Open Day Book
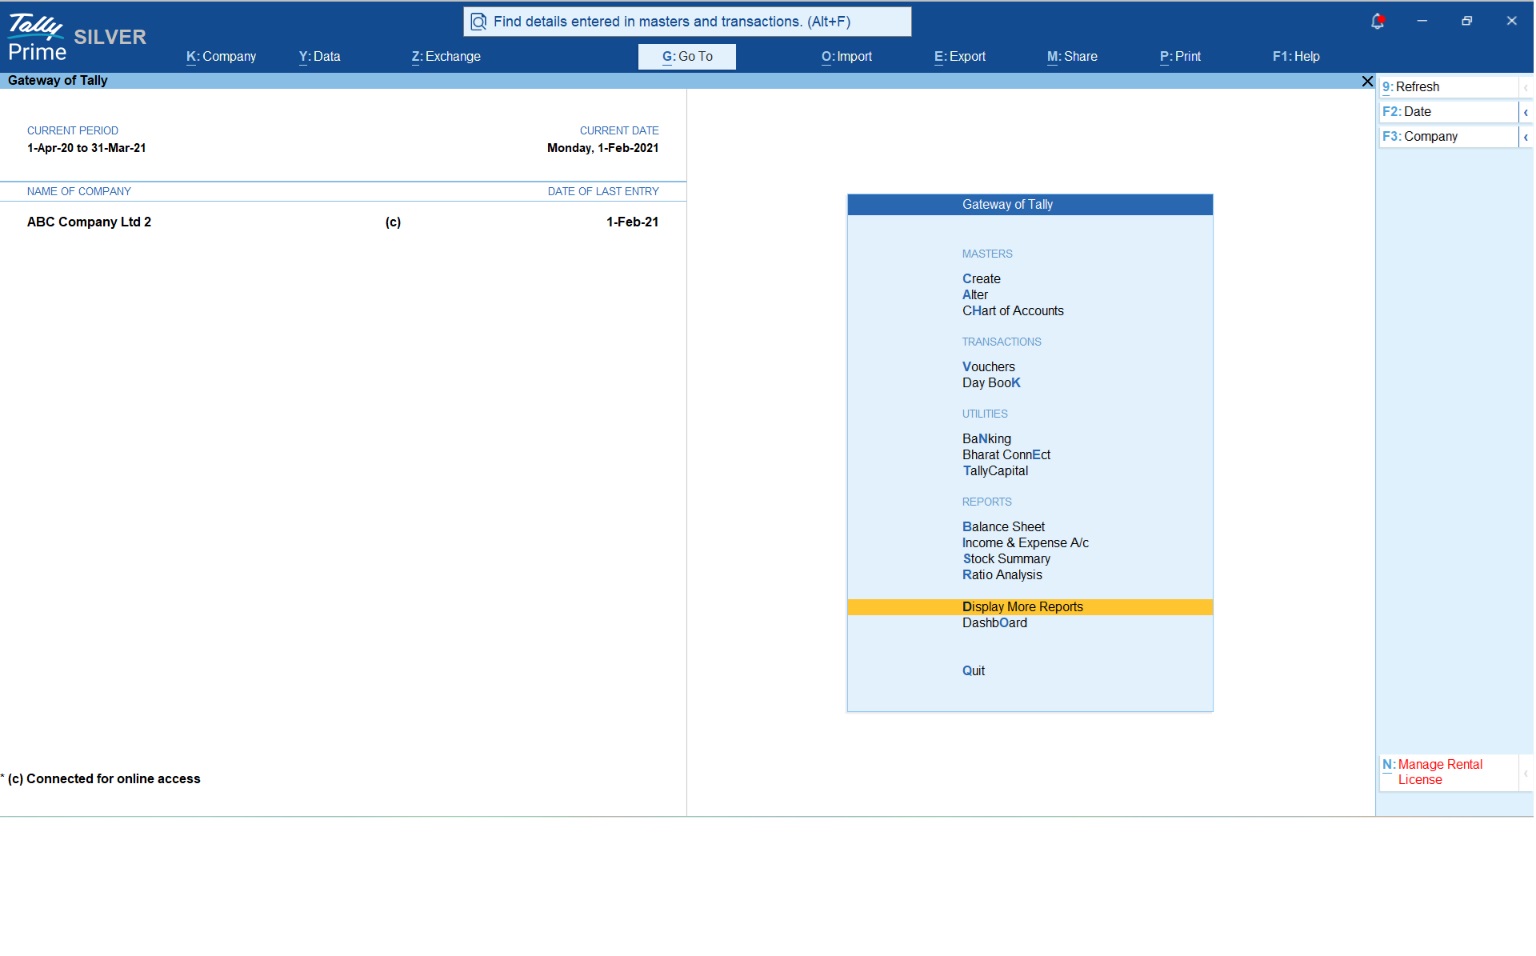Image resolution: width=1536 pixels, height=956 pixels. [x=991, y=383]
